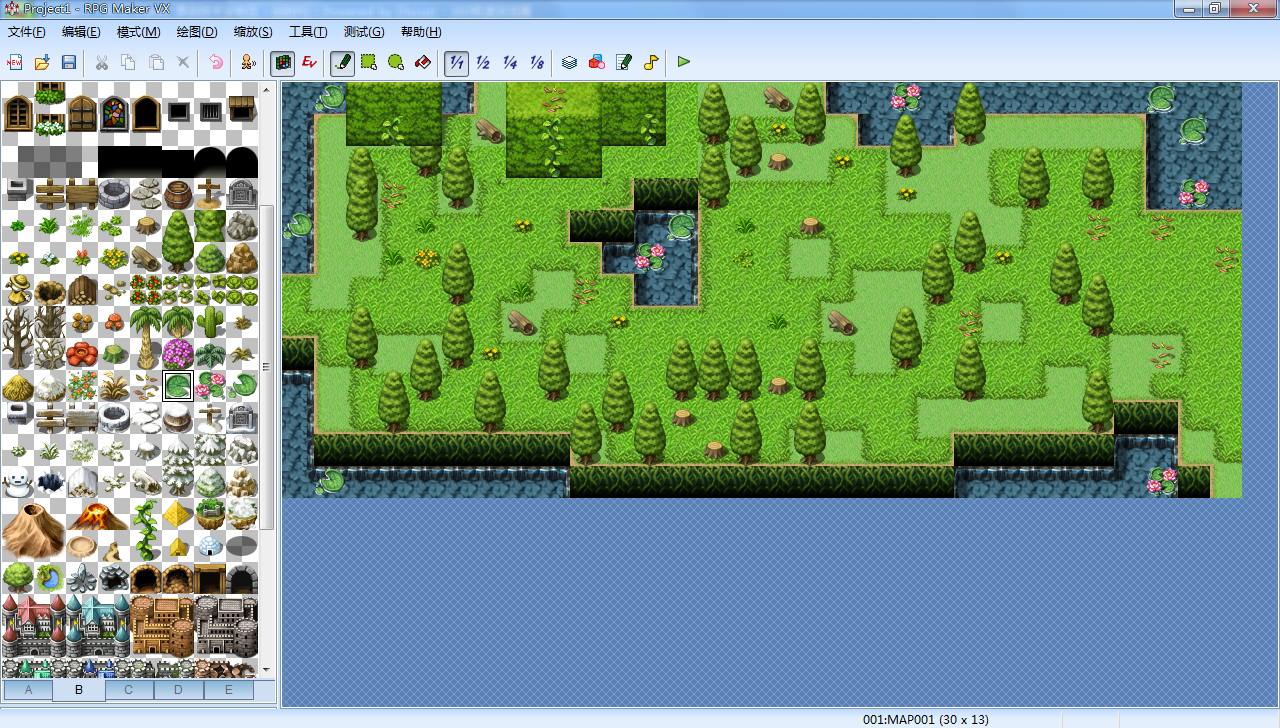Select the Rectangle drawing tool
The image size is (1280, 728).
369,62
